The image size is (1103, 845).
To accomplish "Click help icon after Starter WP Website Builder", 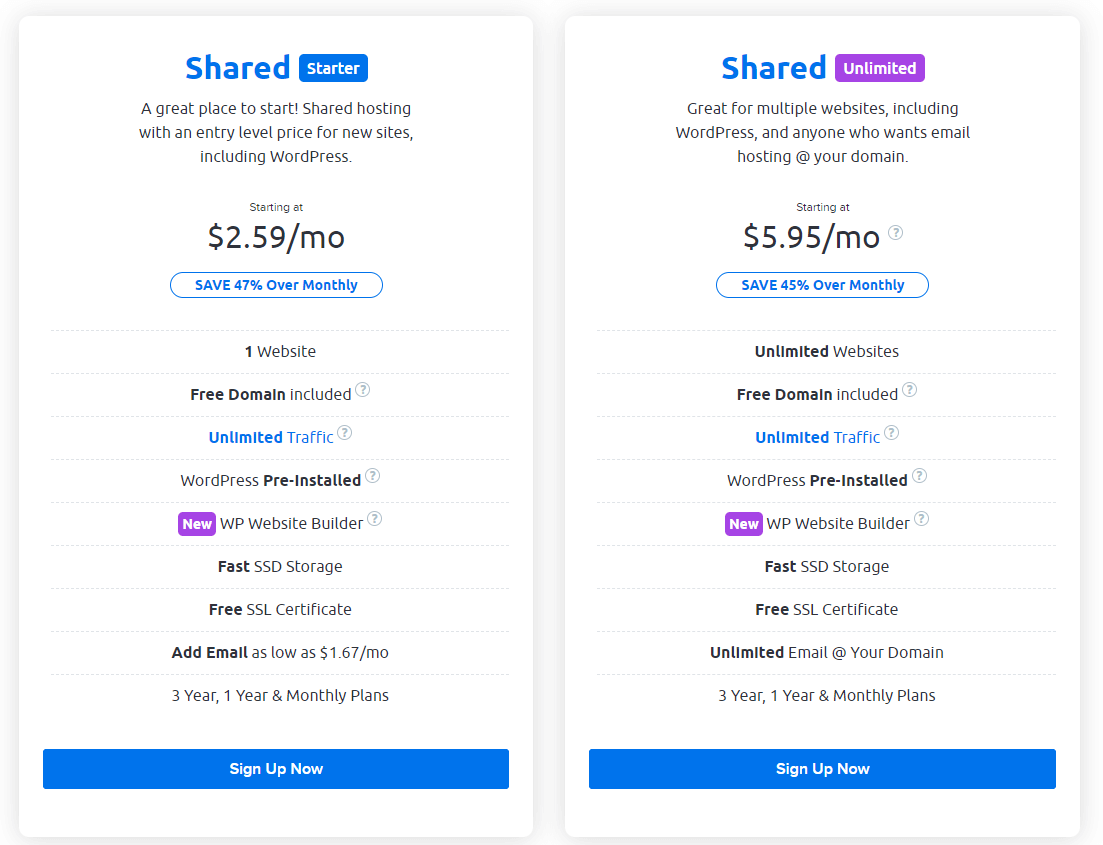I will pyautogui.click(x=375, y=519).
